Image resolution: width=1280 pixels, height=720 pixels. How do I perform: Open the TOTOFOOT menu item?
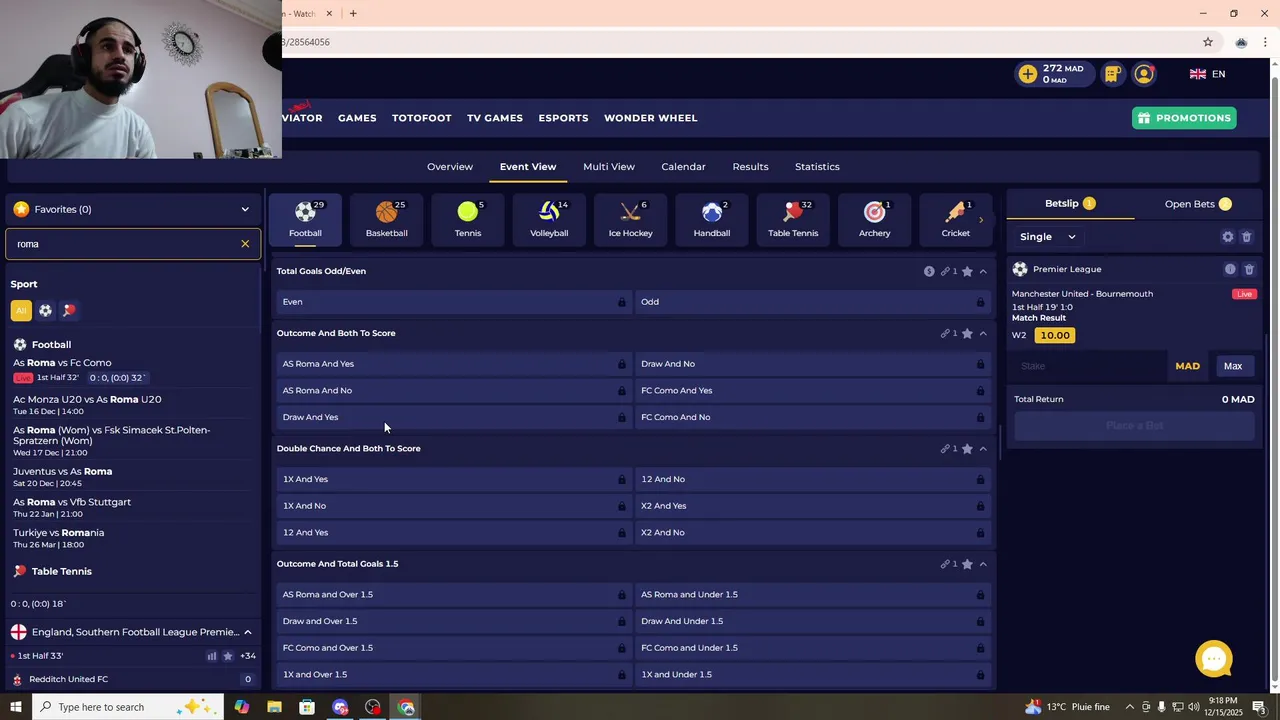pos(421,118)
